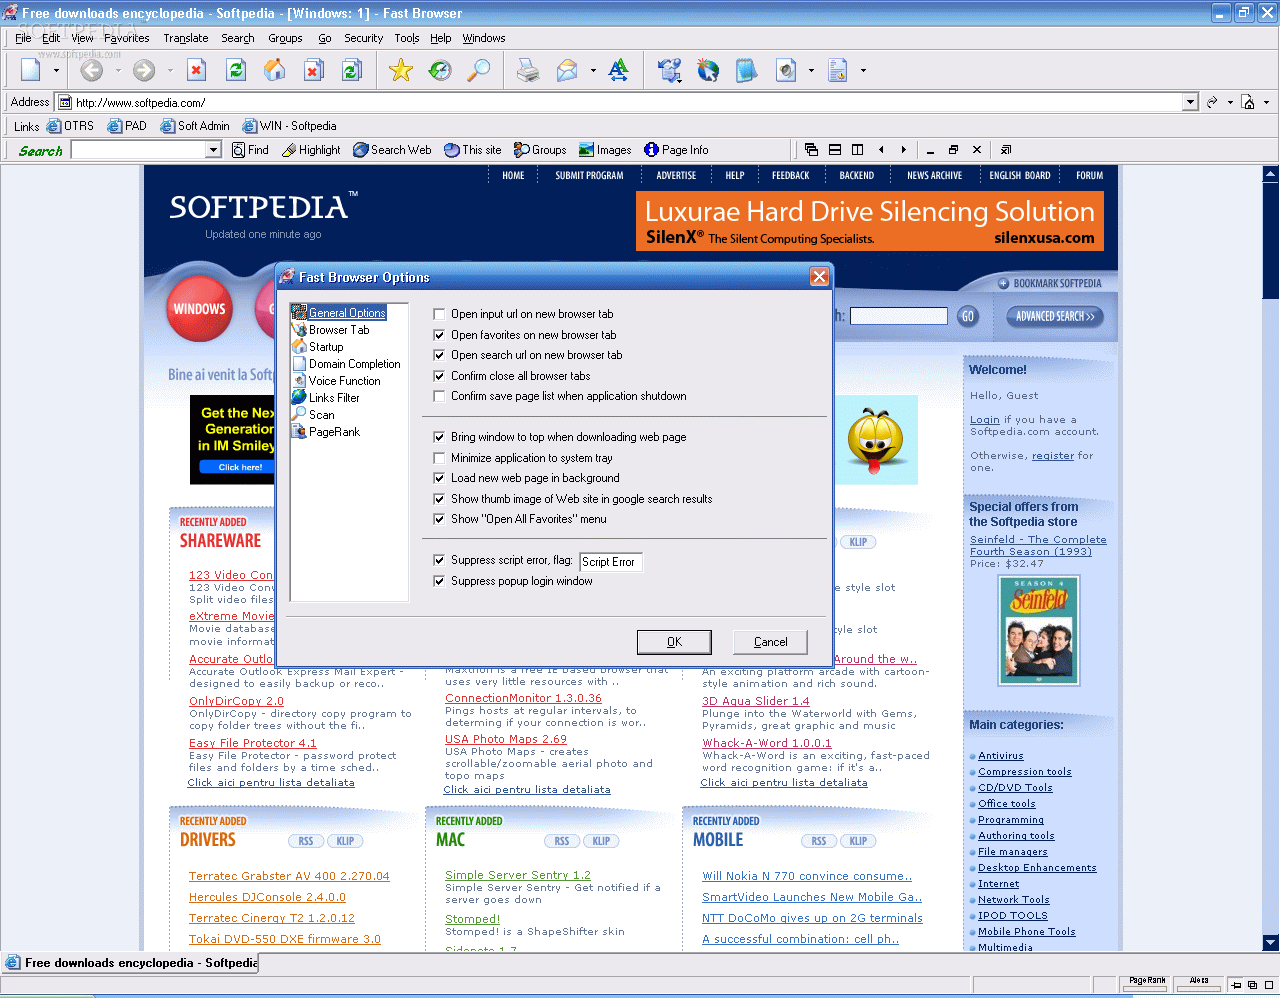The height and width of the screenshot is (998, 1280).
Task: Click the Tile vertically windows icon
Action: click(x=858, y=150)
